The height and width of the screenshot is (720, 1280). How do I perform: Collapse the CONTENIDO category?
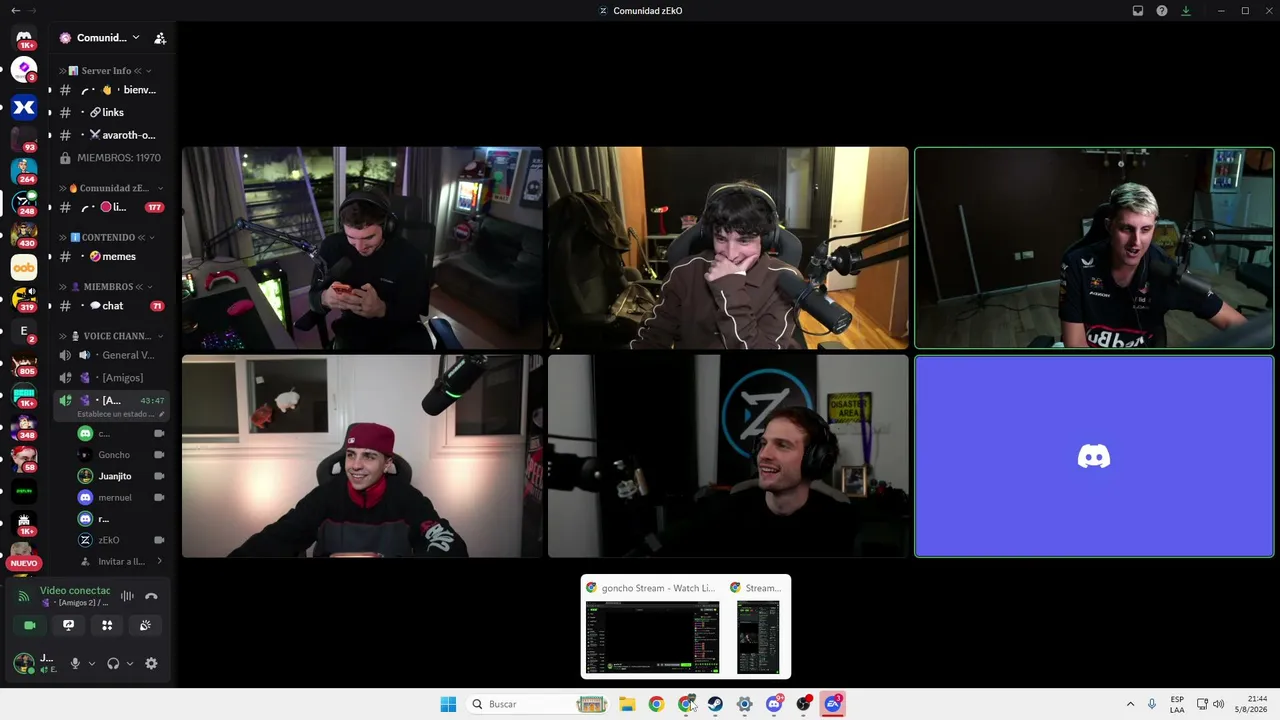(x=108, y=237)
